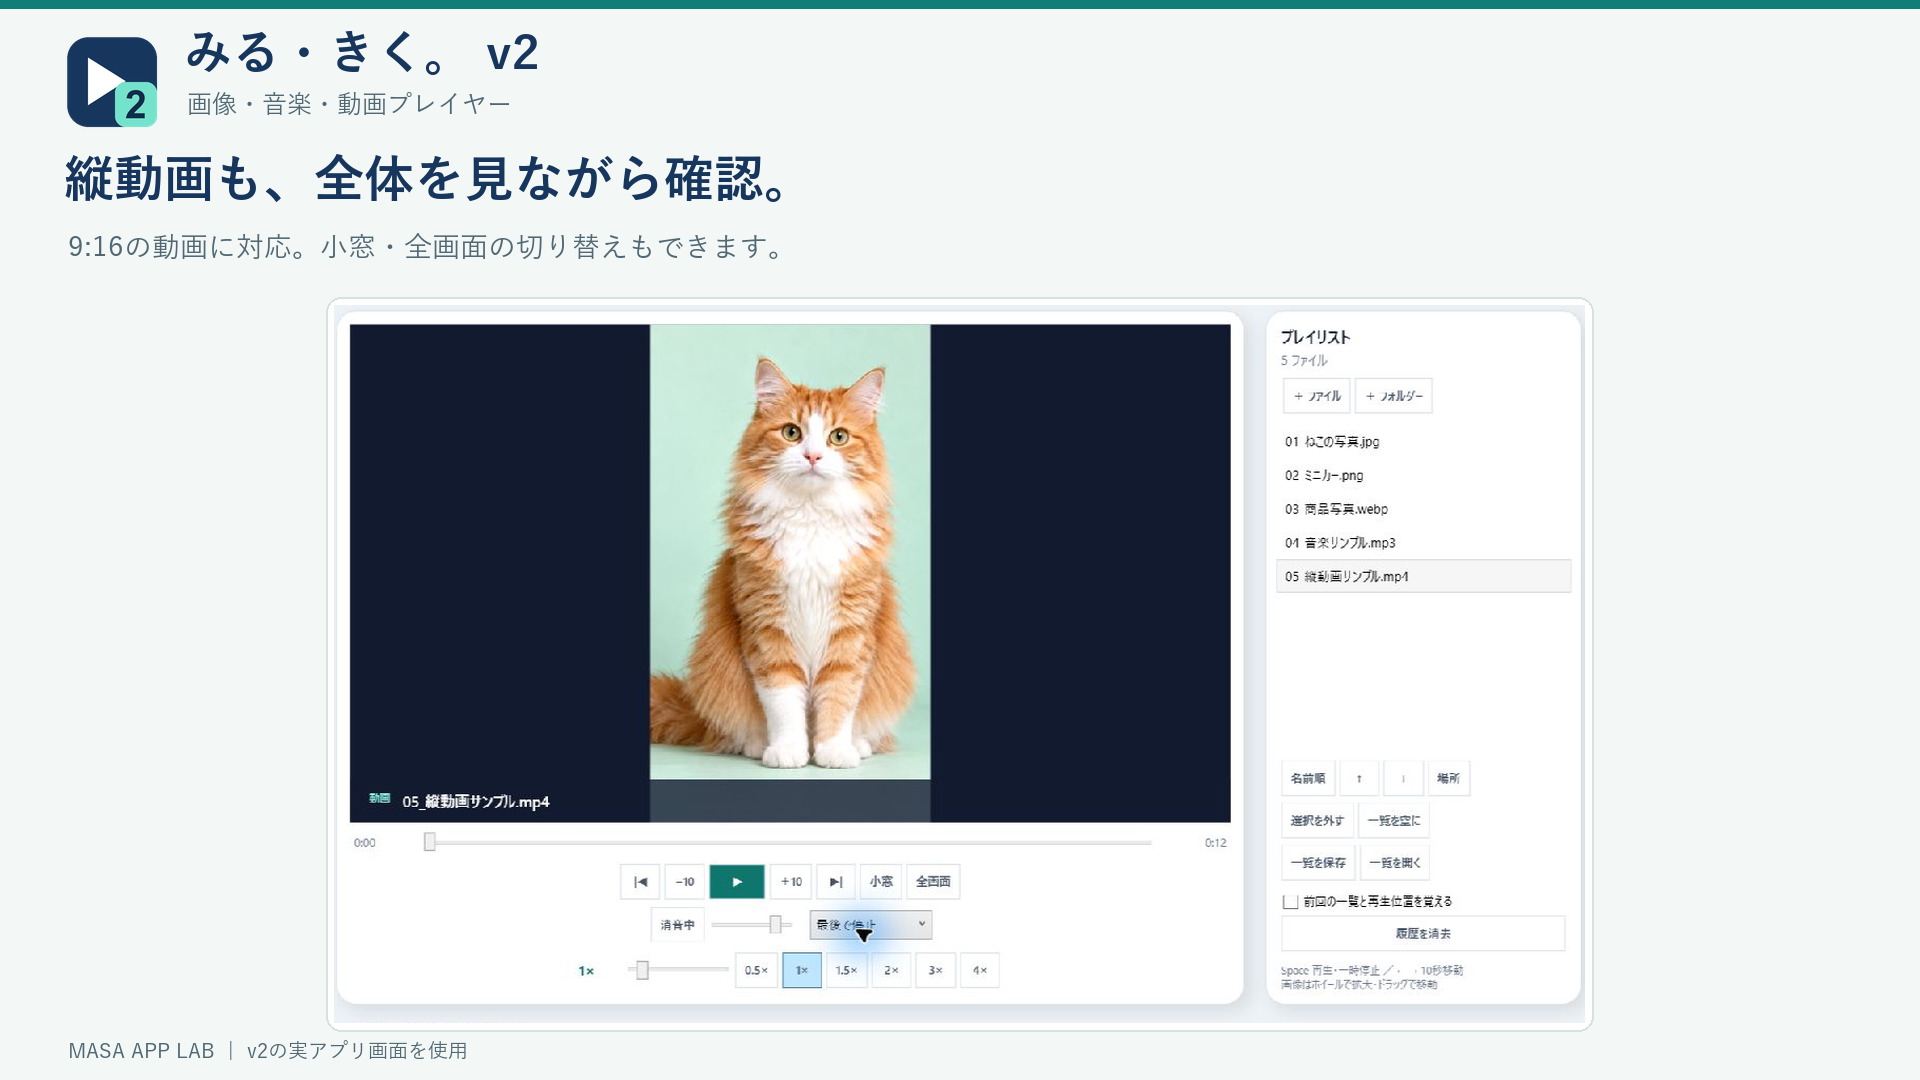
Task: Set playback speed to 2×
Action: click(x=891, y=970)
